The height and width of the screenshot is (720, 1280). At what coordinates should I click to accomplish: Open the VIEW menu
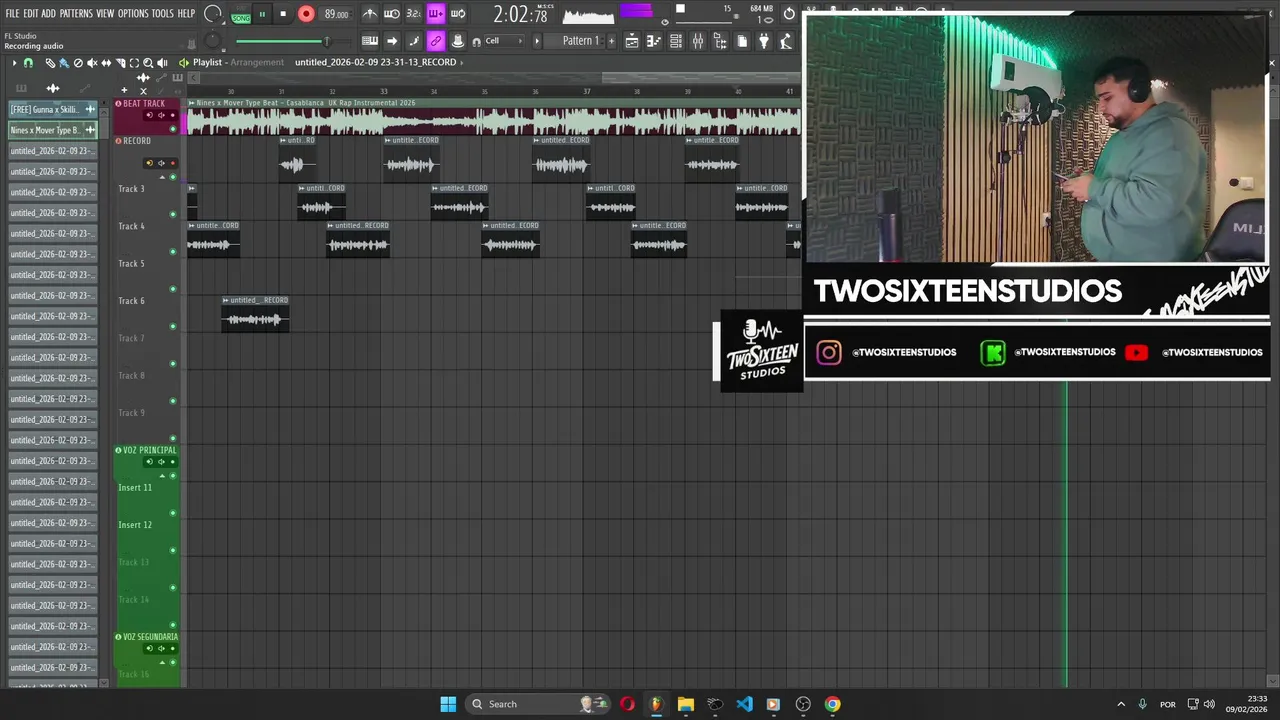(x=105, y=14)
